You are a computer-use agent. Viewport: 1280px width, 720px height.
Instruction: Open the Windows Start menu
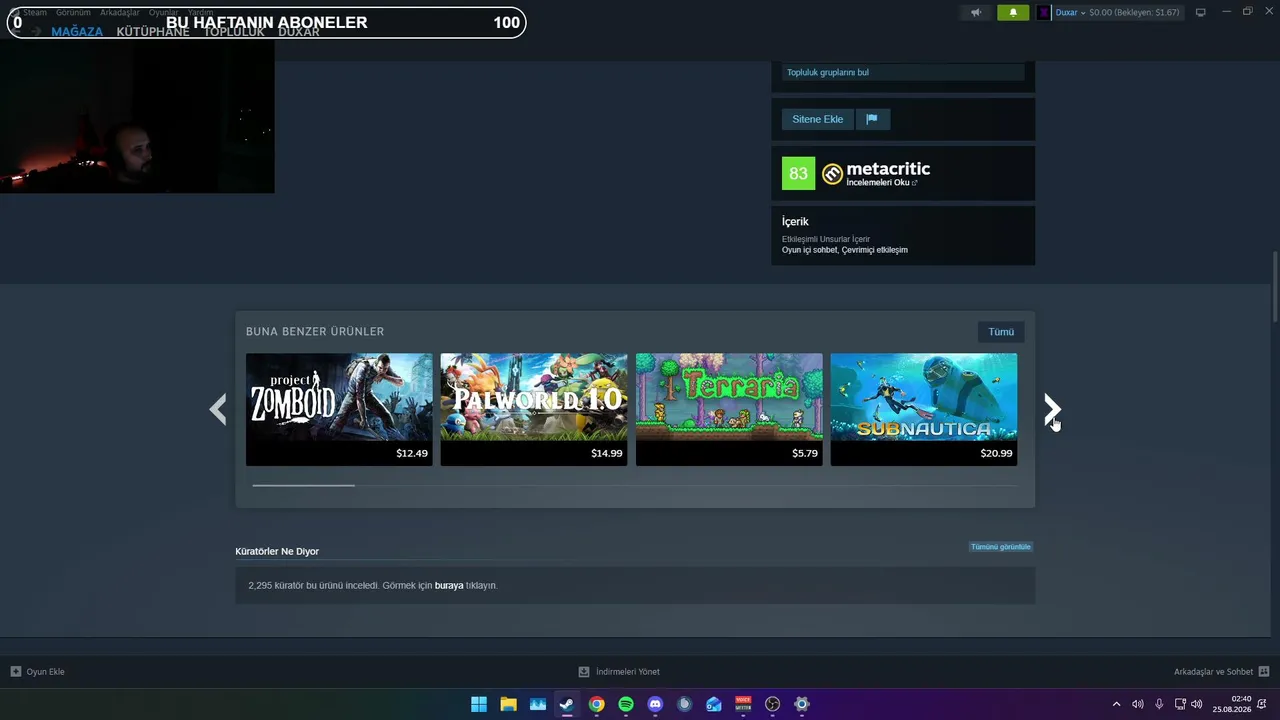479,704
